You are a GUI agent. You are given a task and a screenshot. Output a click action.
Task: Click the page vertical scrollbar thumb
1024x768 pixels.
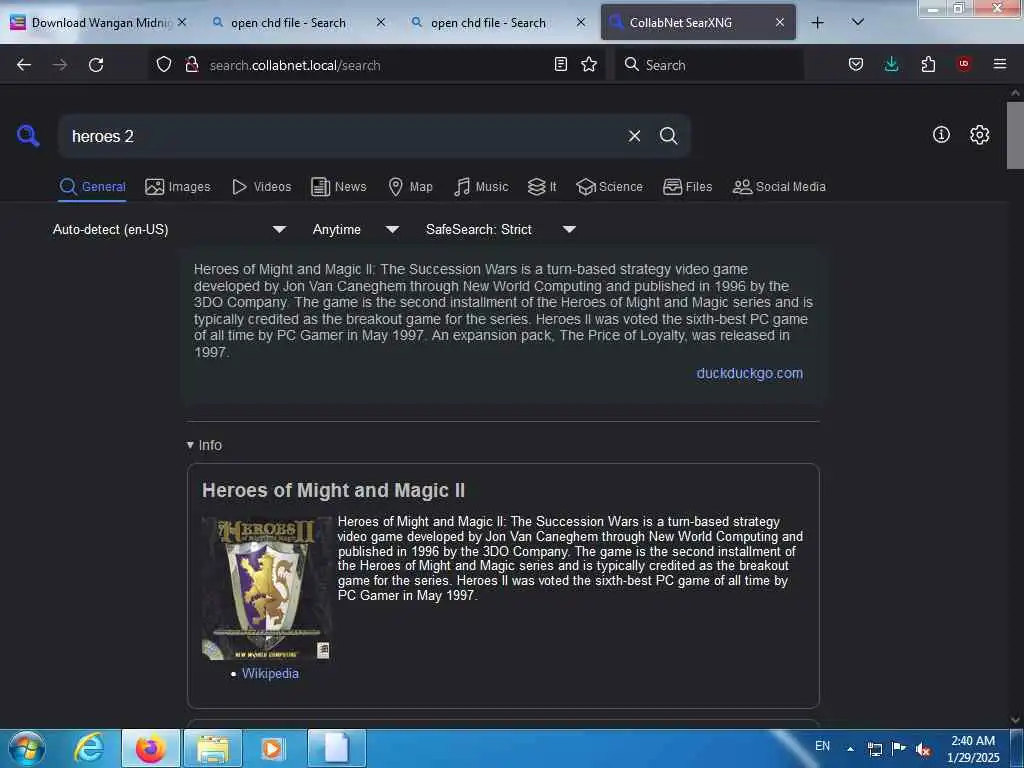click(1014, 135)
